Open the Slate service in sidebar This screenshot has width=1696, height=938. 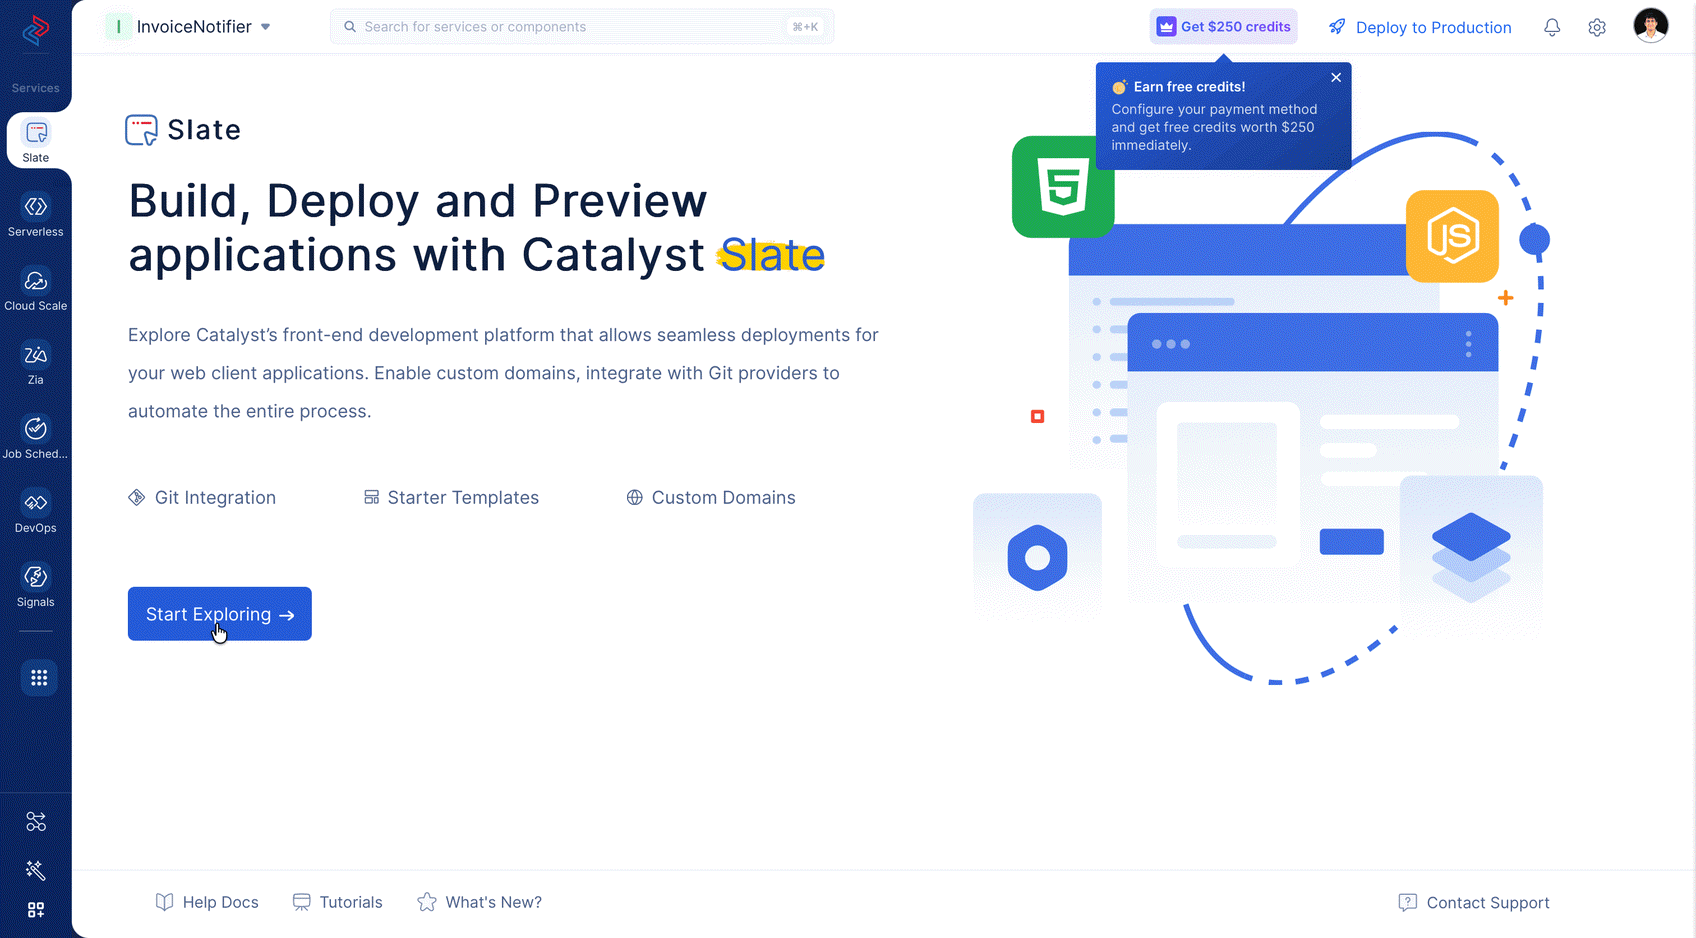coord(36,141)
